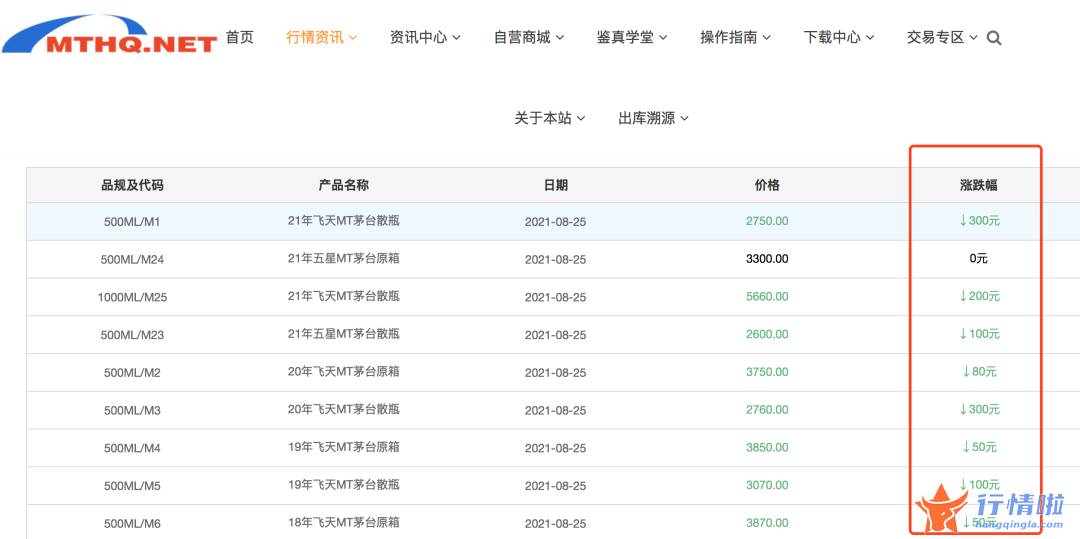Click the 涨跌幅 column header
Screen dimensions: 1080x539
979,184
